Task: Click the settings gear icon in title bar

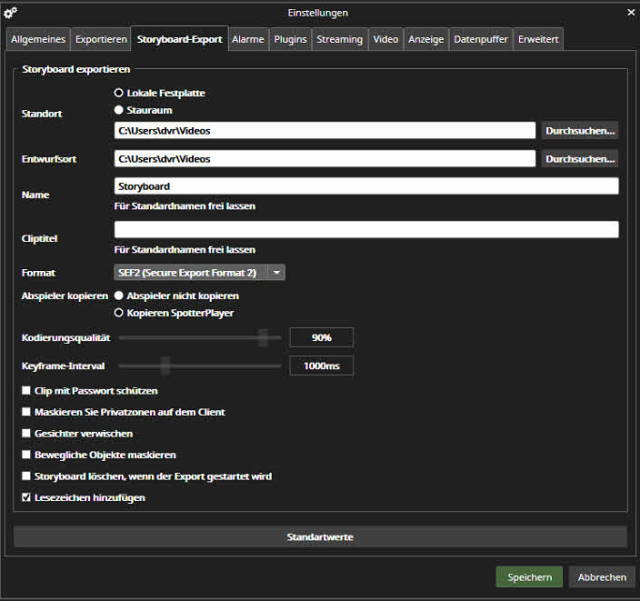Action: point(11,12)
